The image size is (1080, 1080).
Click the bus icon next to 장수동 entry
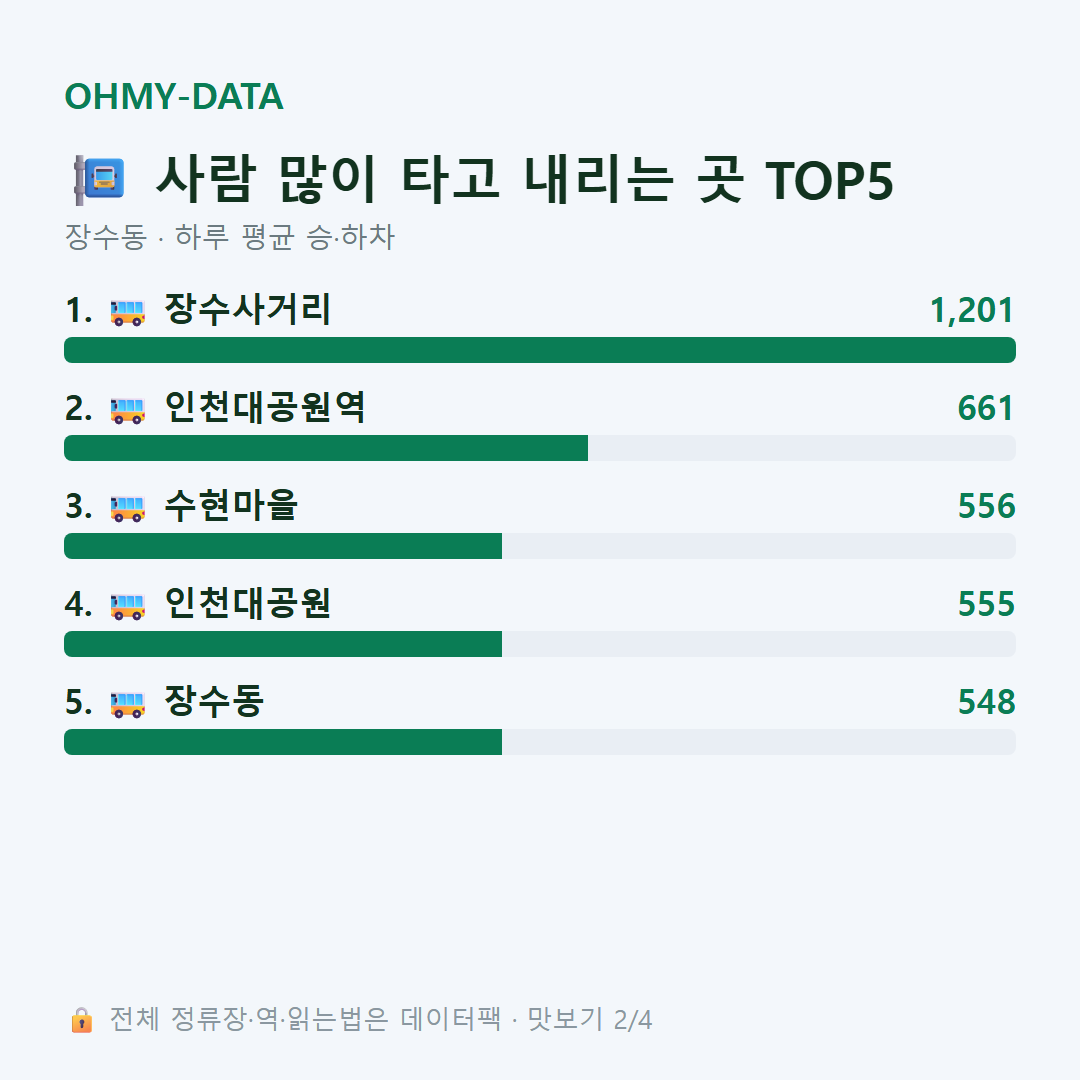coord(127,703)
